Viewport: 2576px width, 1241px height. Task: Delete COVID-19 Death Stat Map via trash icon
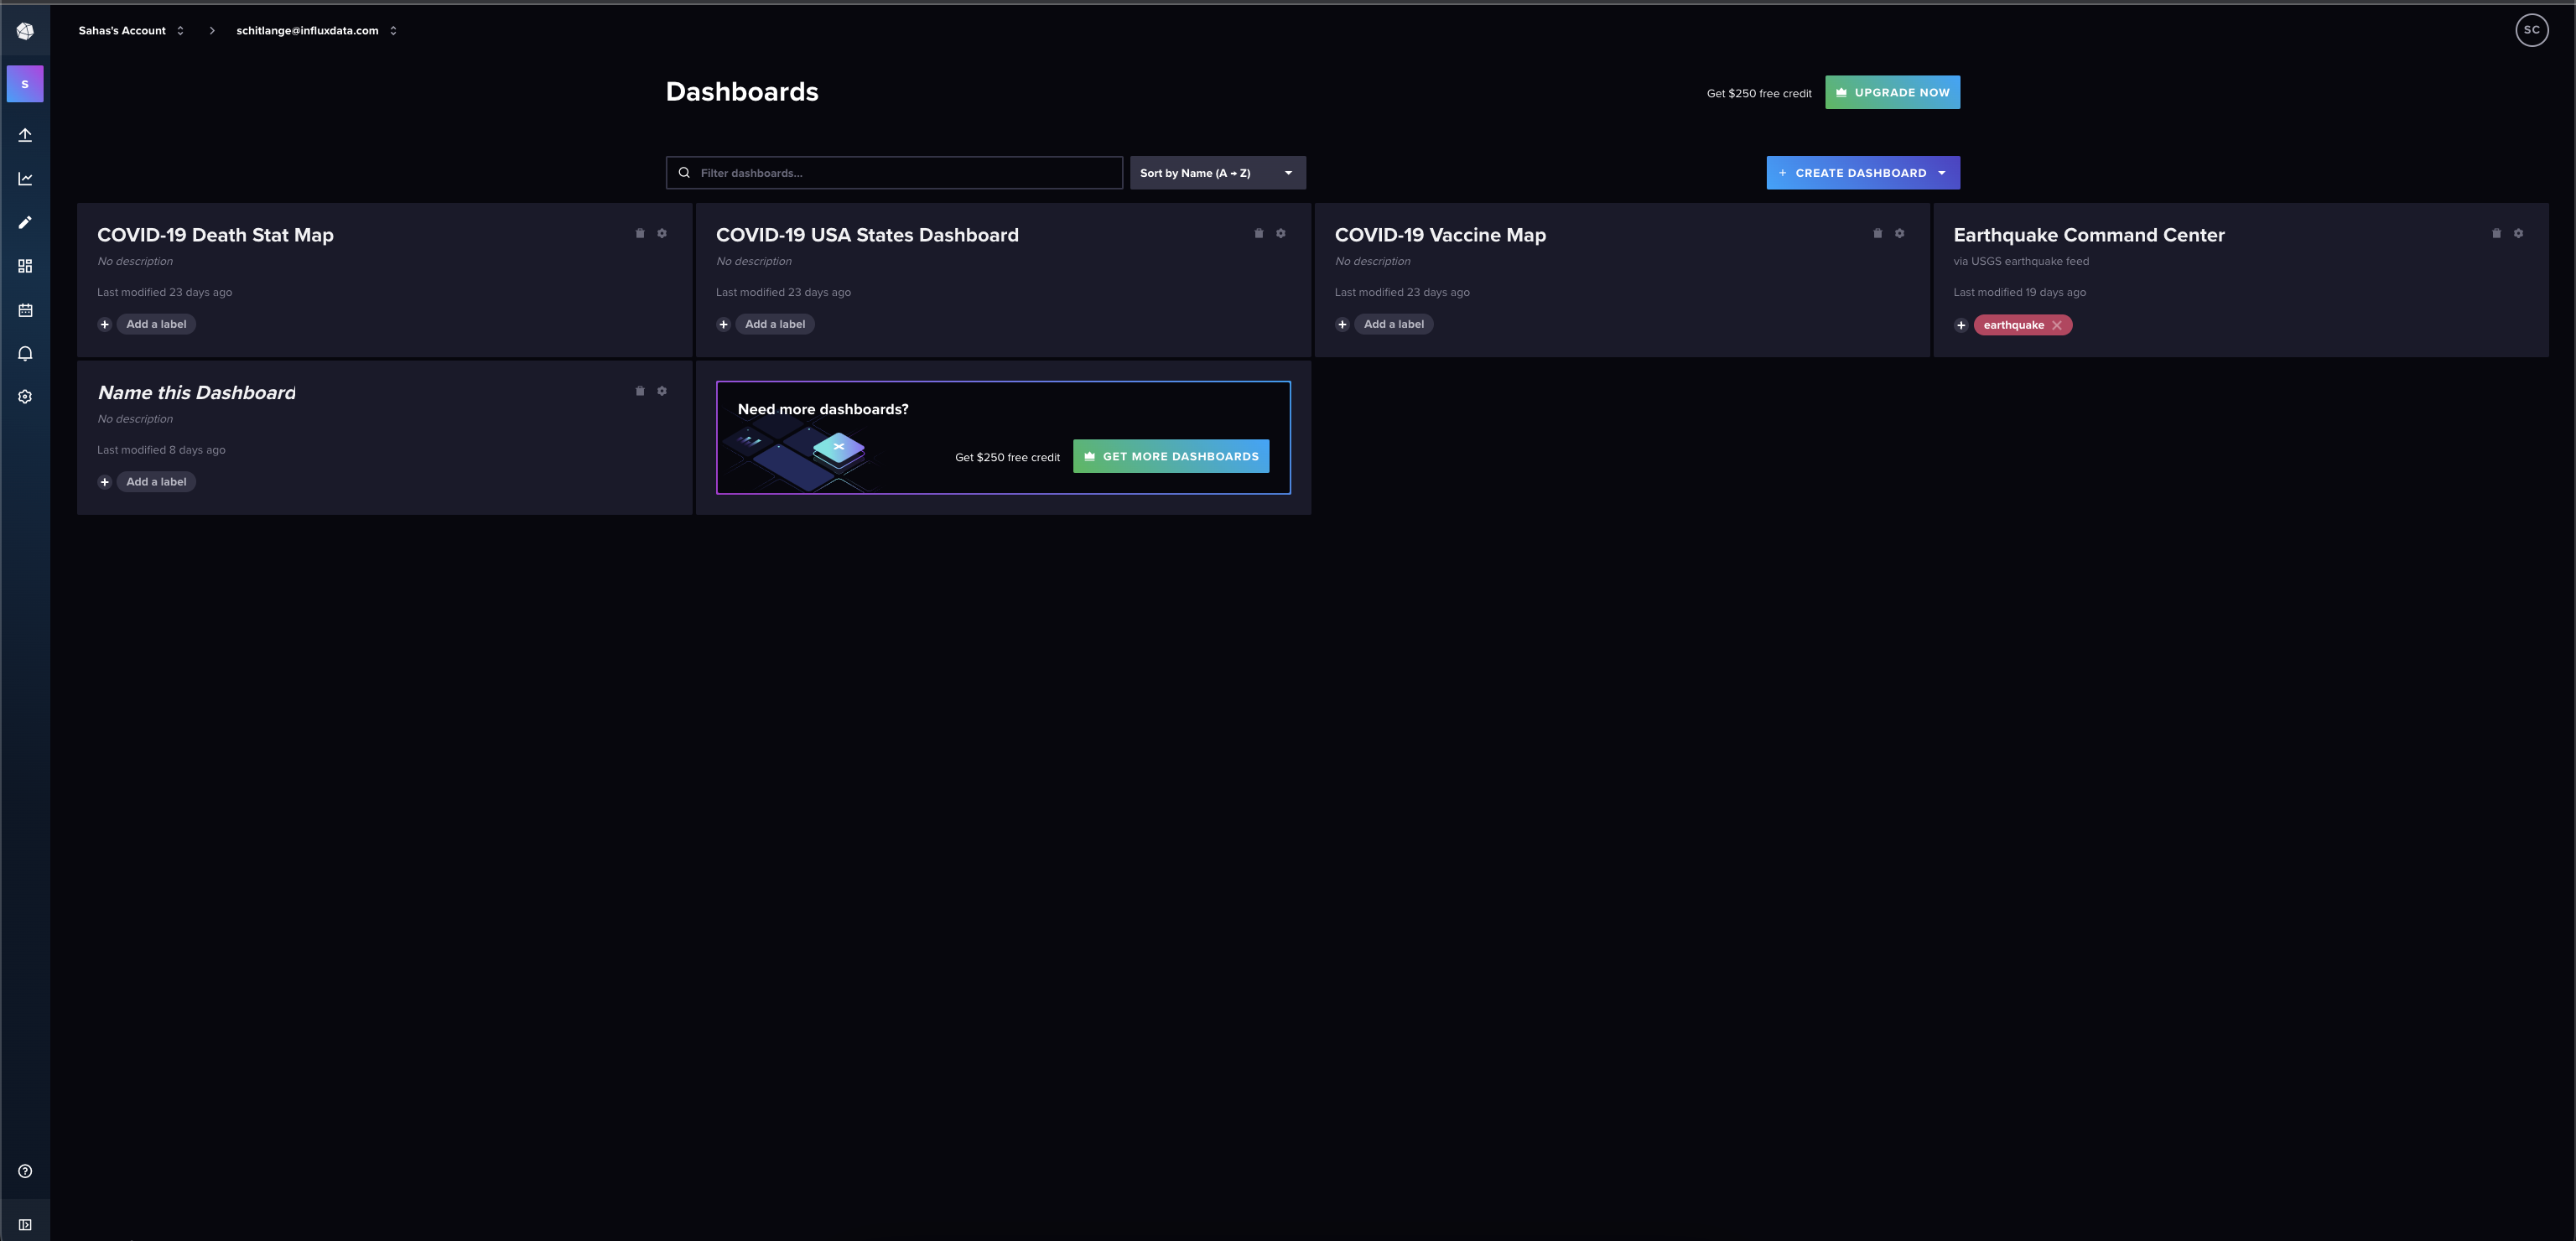pyautogui.click(x=640, y=233)
